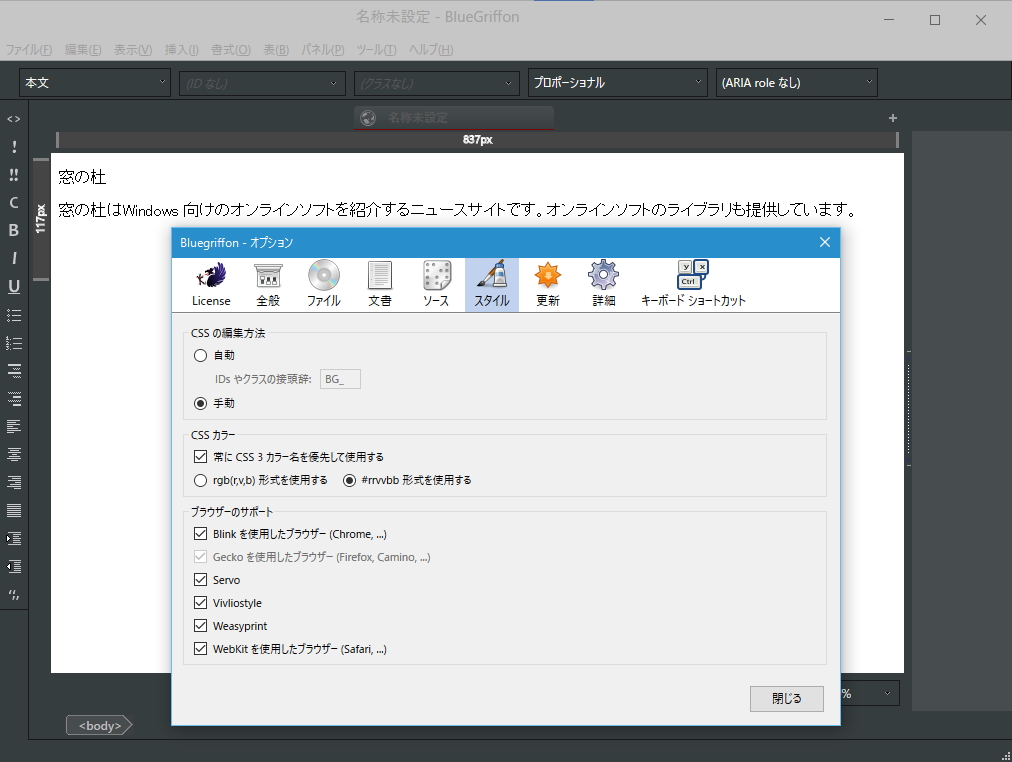
Task: Decrease indent in sidebar
Action: point(14,566)
